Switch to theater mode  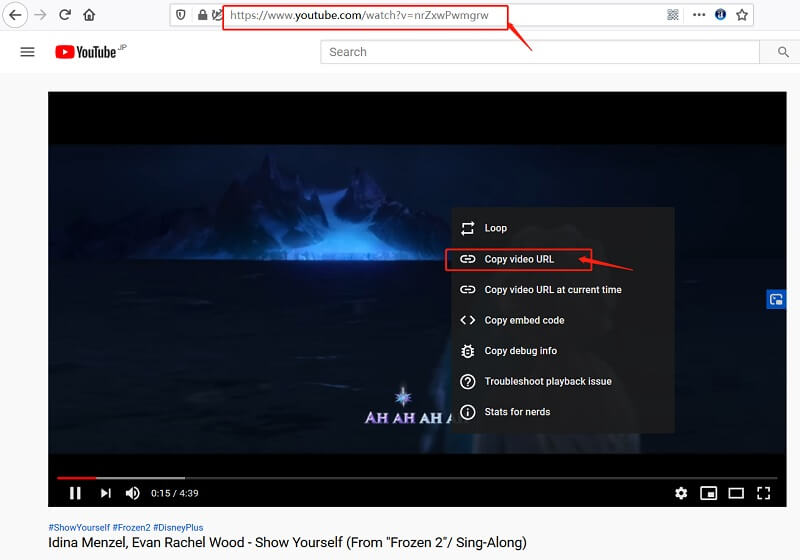pyautogui.click(x=736, y=493)
